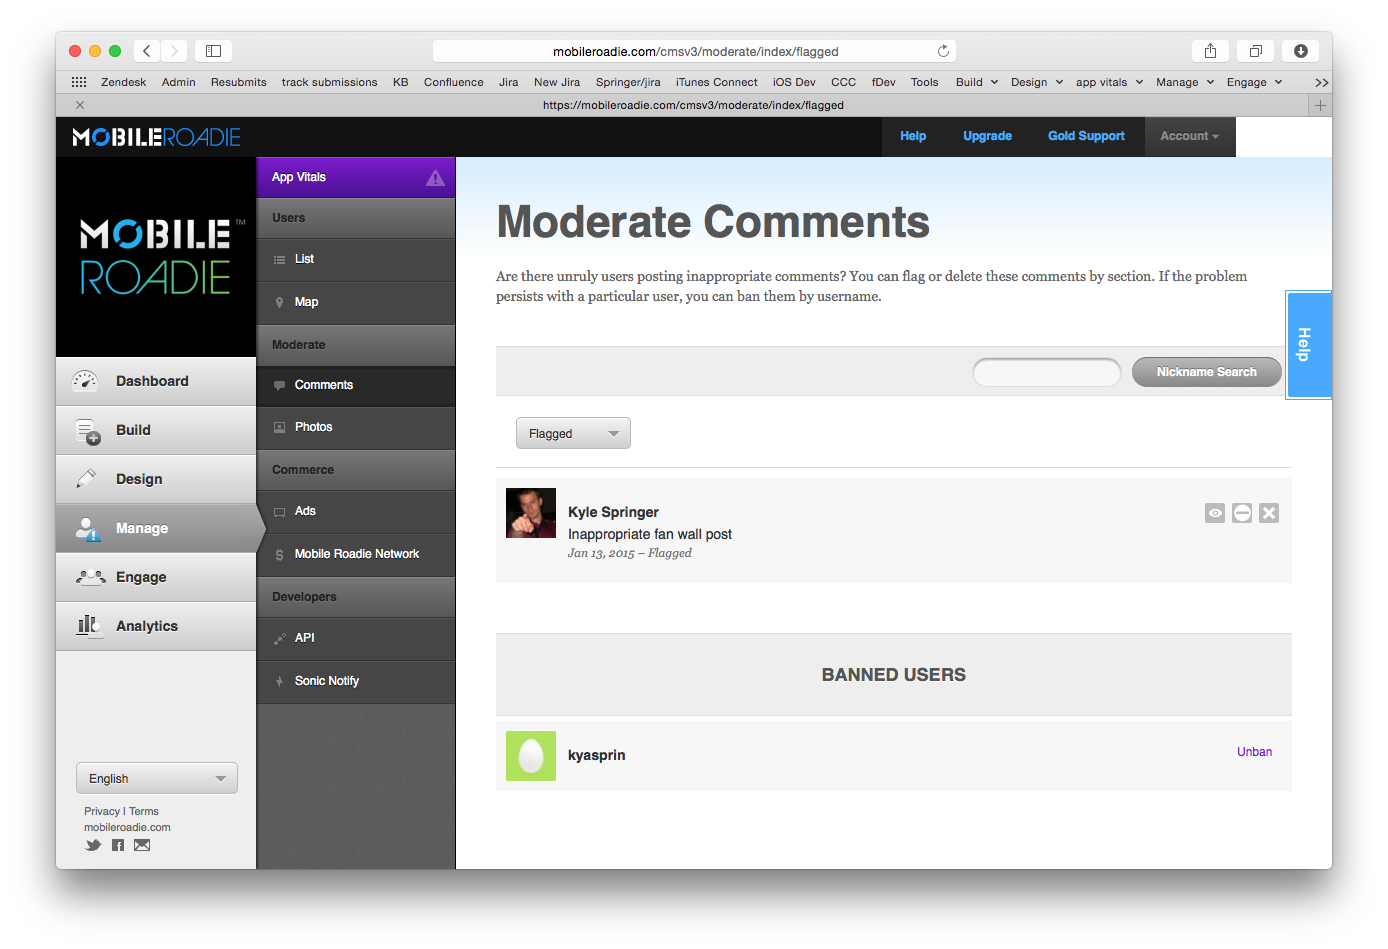Viewport: 1388px width, 949px height.
Task: Open the blue Help side tab
Action: (x=1306, y=344)
